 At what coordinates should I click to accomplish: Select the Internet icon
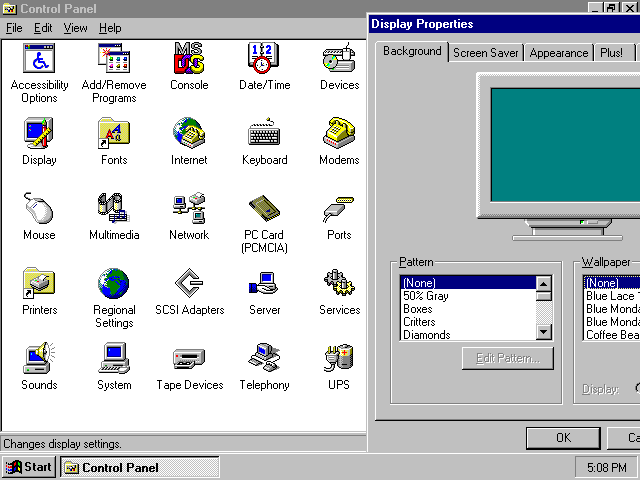coord(189,133)
